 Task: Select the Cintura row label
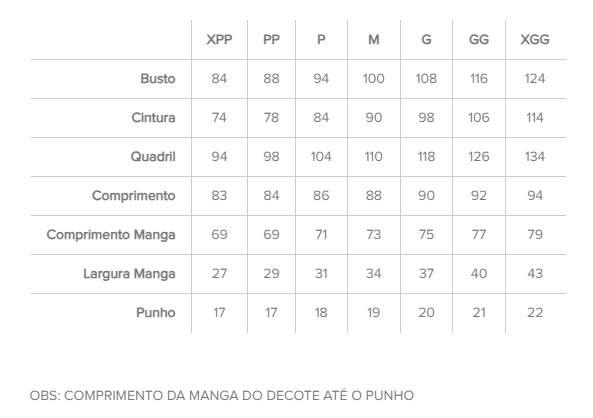point(153,118)
